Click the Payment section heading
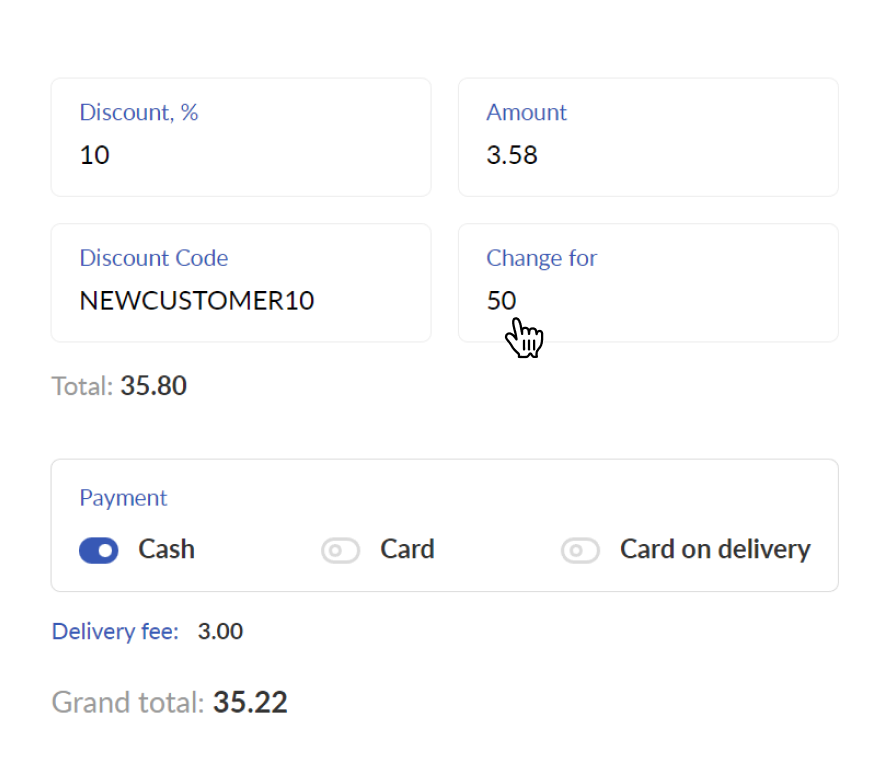This screenshot has height=770, width=881. [x=123, y=498]
